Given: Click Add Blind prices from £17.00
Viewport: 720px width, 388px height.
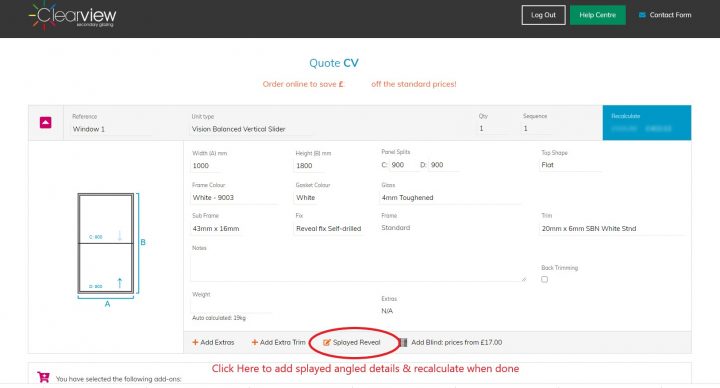Looking at the screenshot, I should (x=451, y=342).
